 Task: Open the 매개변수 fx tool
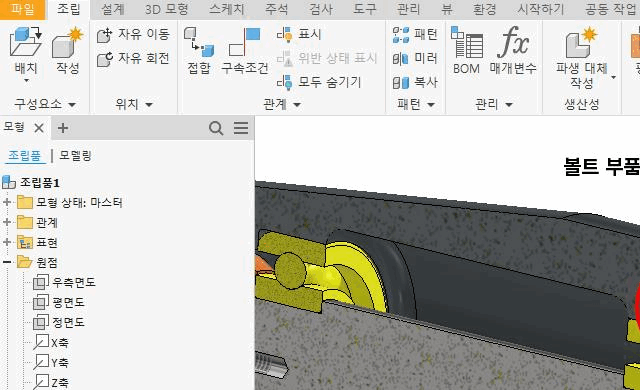513,51
